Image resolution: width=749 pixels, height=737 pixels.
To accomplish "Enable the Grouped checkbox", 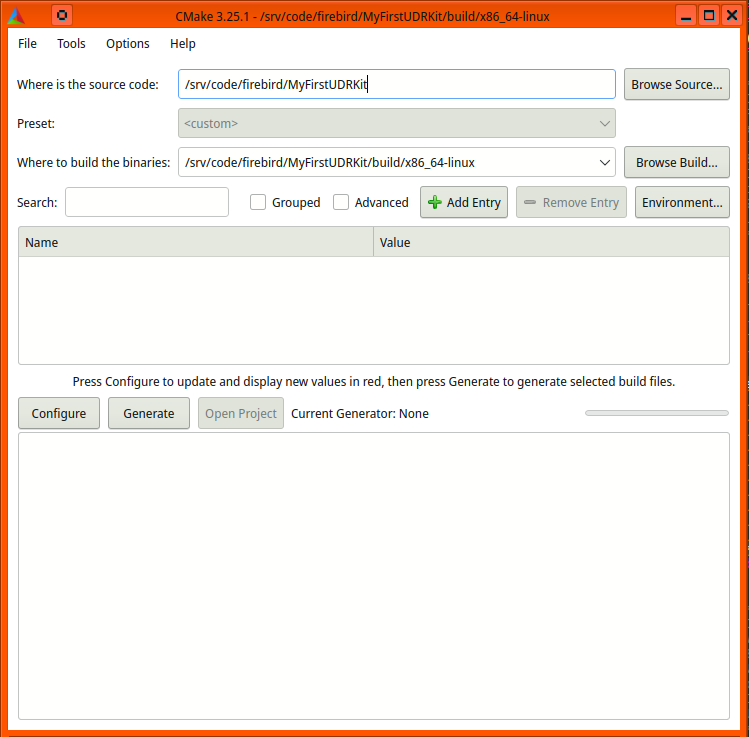I will click(x=258, y=202).
